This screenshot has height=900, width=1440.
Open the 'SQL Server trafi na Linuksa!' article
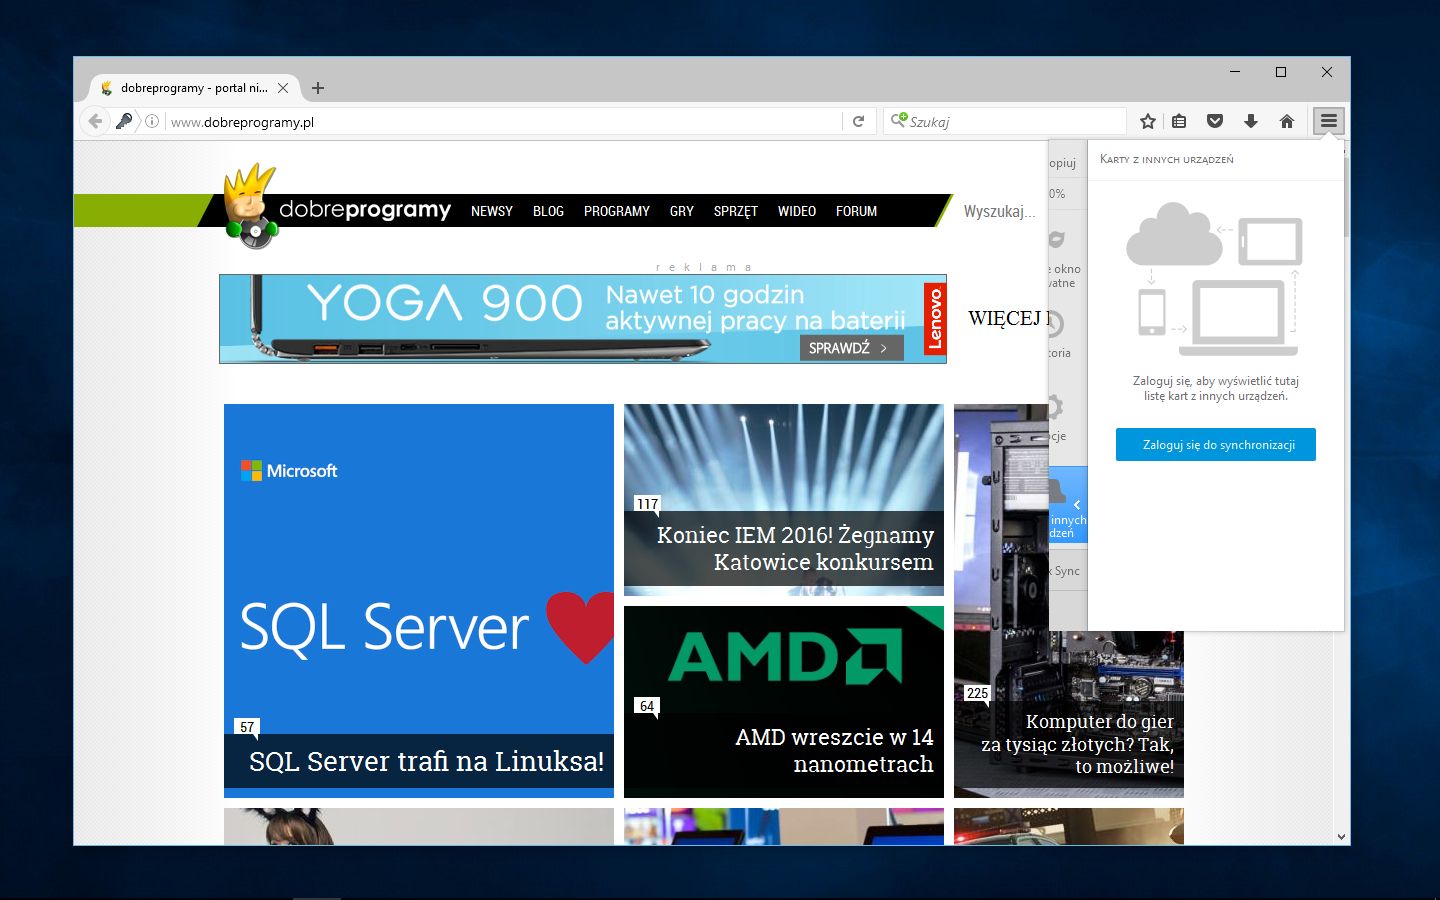(x=426, y=761)
